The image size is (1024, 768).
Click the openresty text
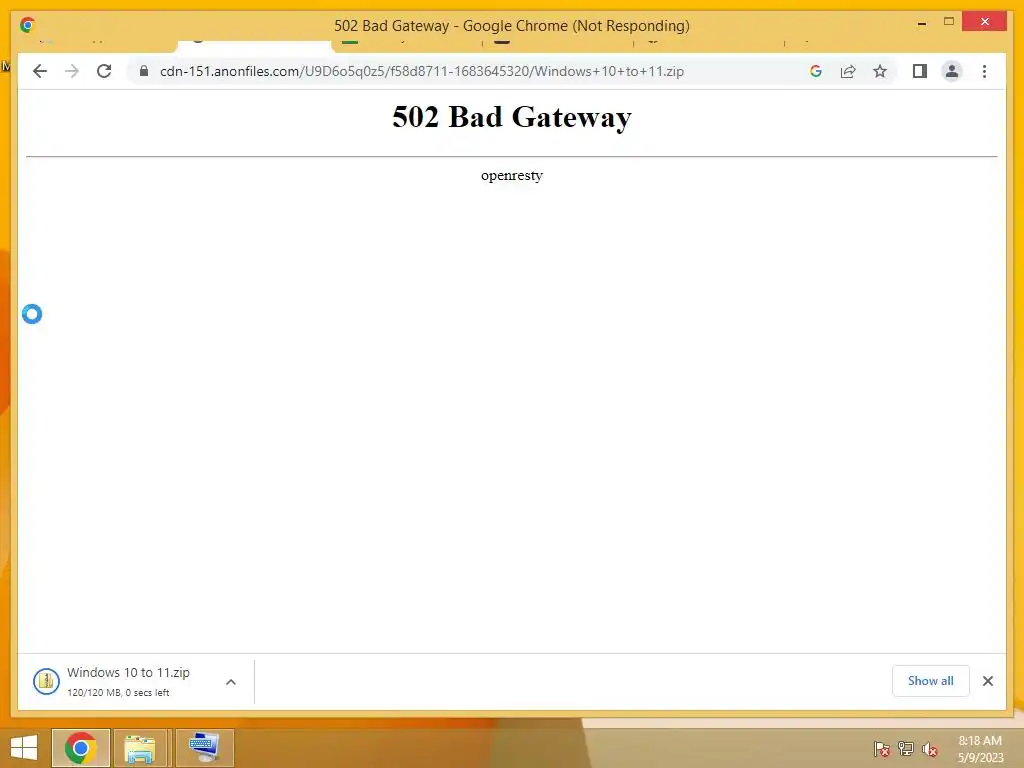[x=512, y=176]
